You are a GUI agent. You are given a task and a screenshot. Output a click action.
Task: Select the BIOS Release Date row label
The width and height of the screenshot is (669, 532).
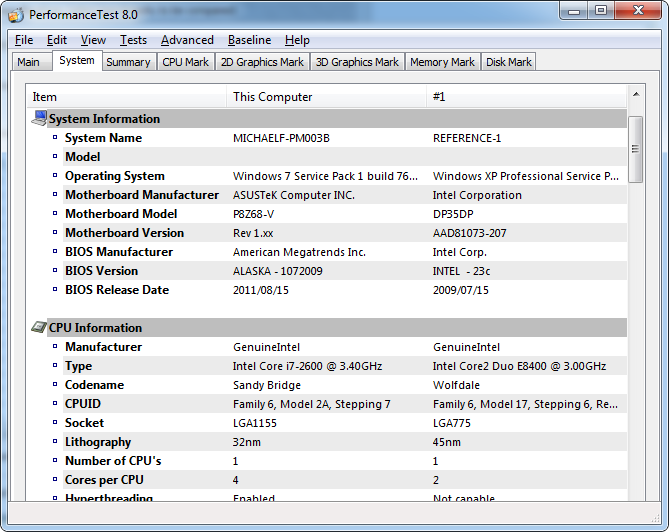[x=117, y=290]
